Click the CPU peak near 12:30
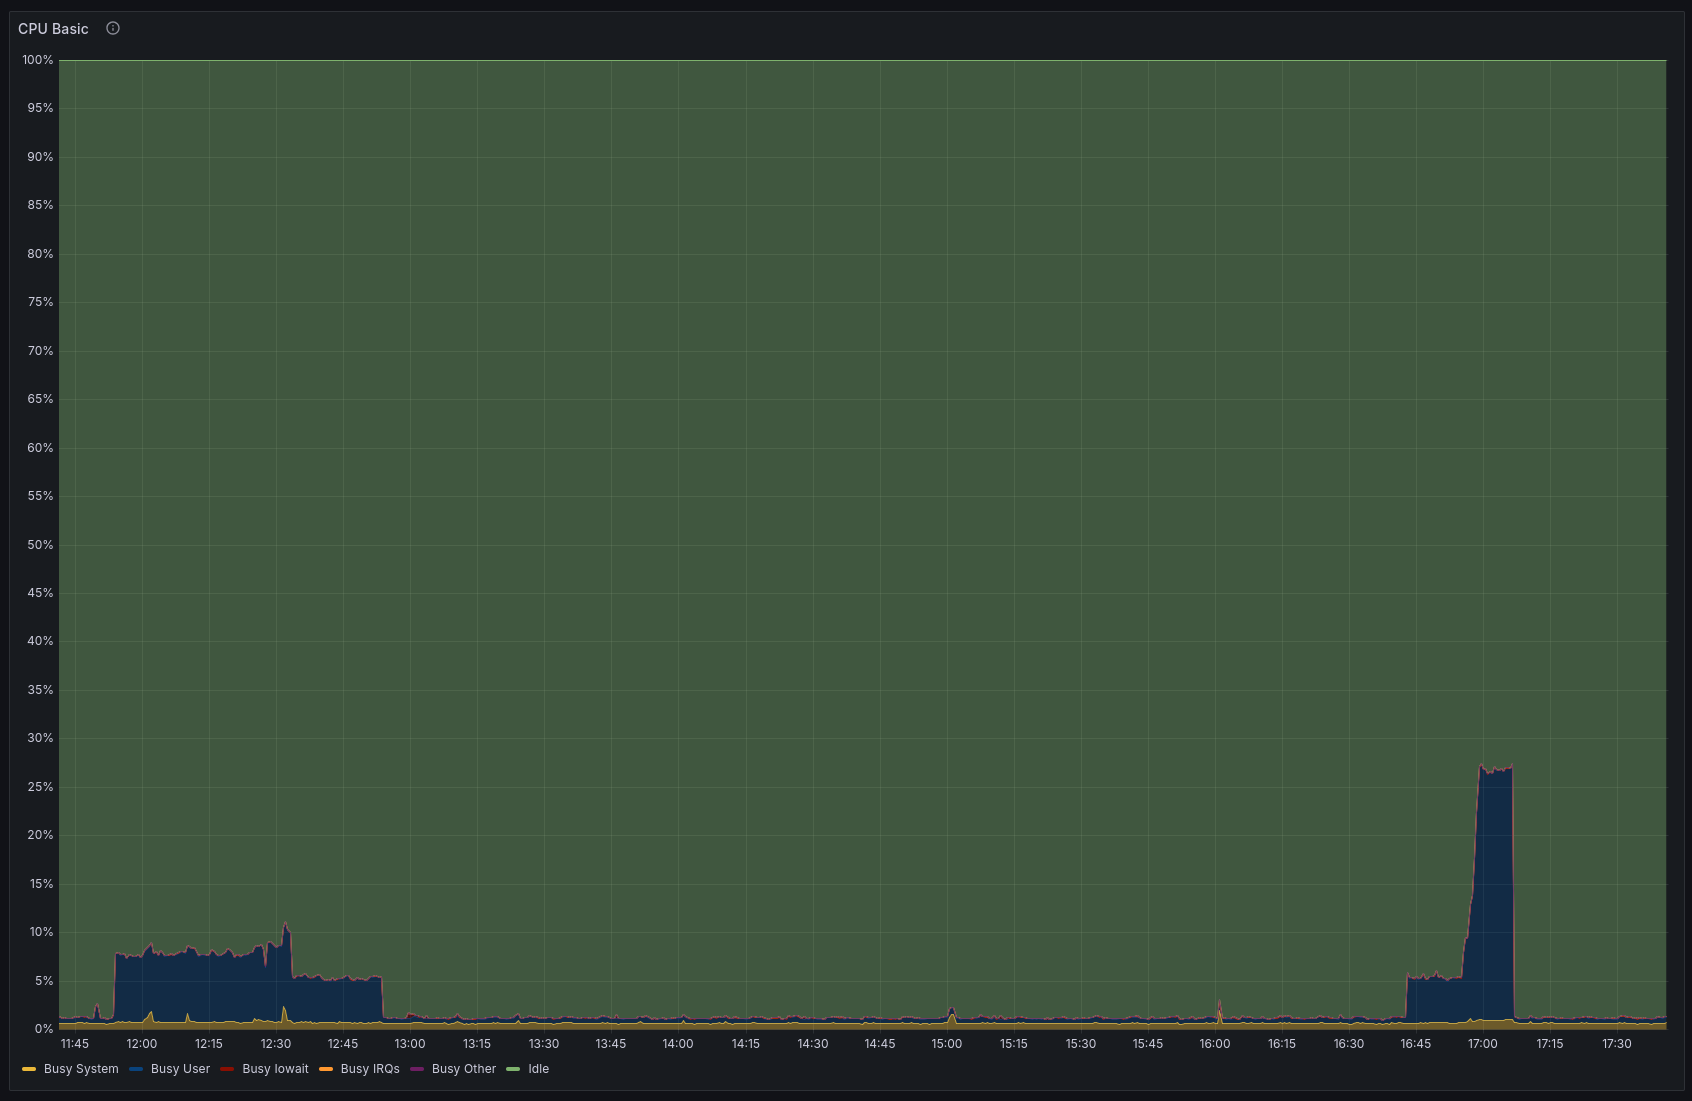1692x1101 pixels. (285, 924)
